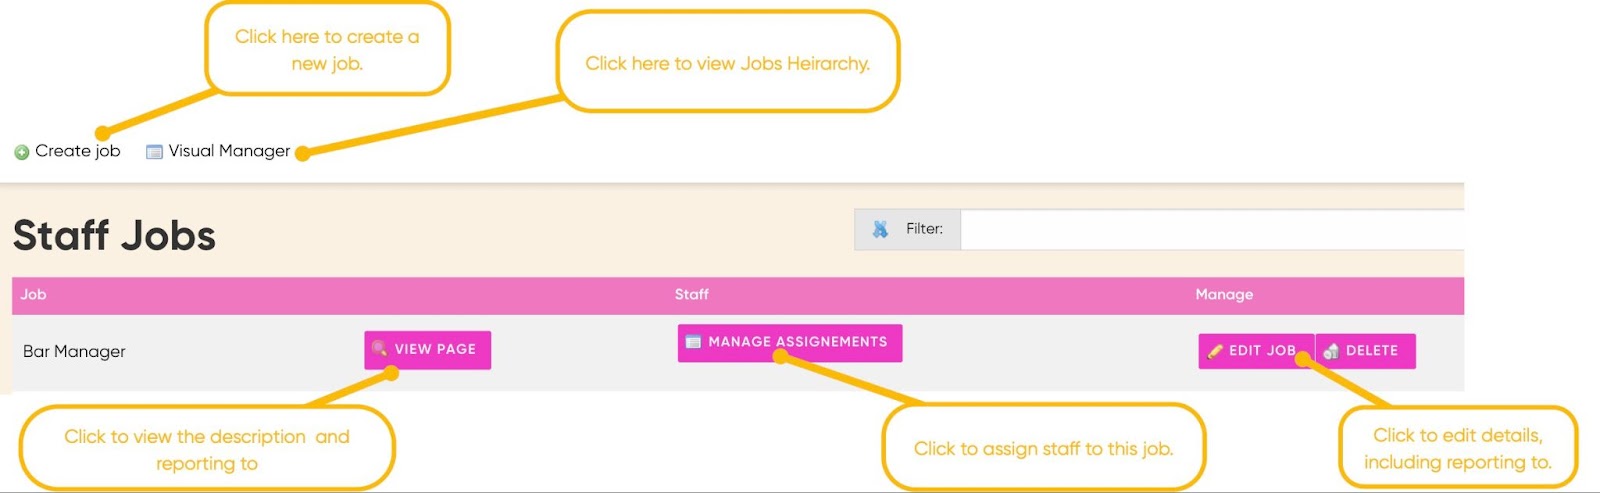Click the list icon on Manage Assignments
The width and height of the screenshot is (1600, 493).
click(693, 342)
